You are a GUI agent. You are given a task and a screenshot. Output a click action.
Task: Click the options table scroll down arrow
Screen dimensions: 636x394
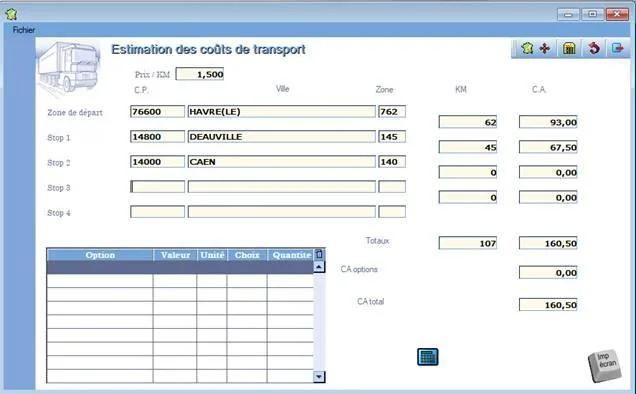click(x=319, y=377)
